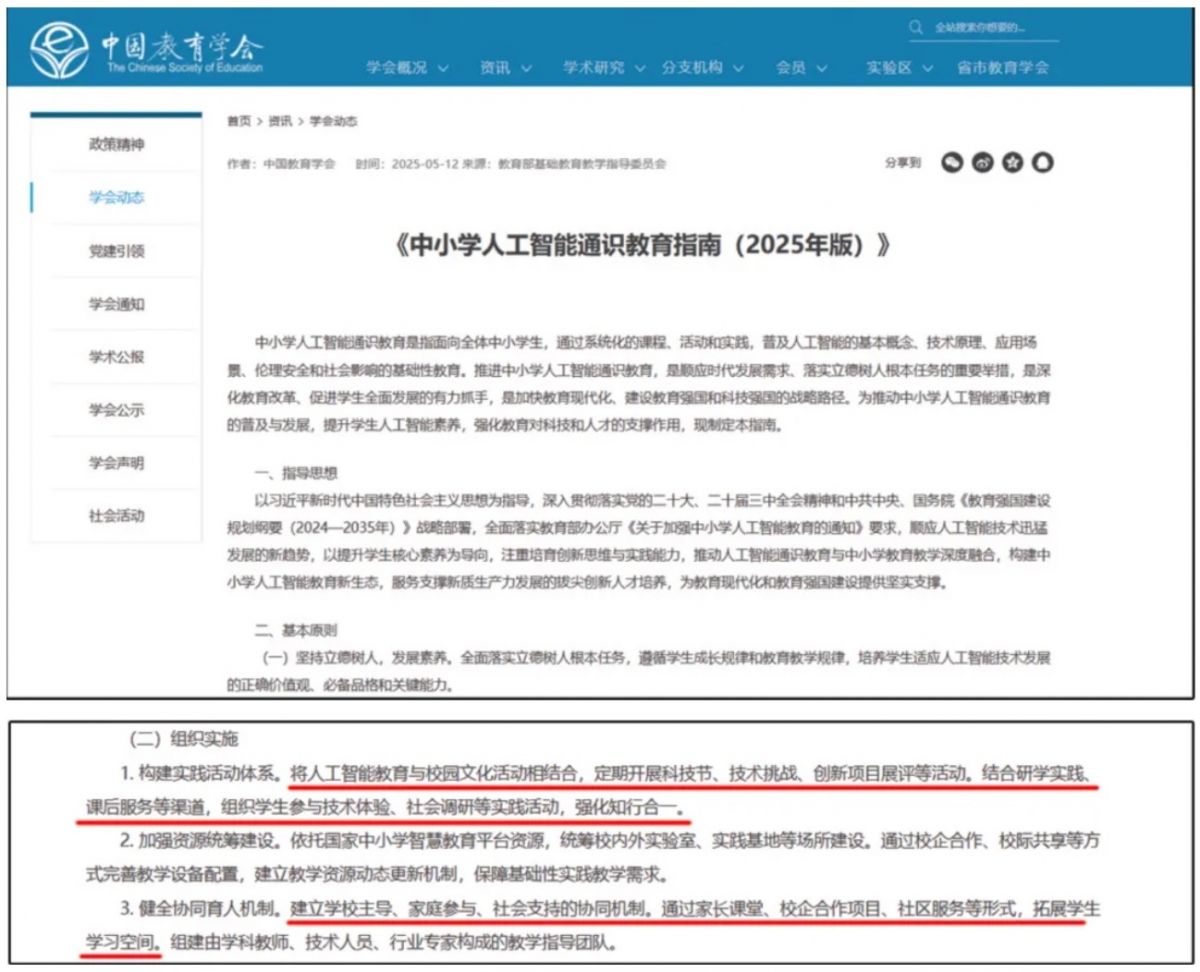Share the article to WeChat
Viewport: 1200px width, 972px height.
pyautogui.click(x=952, y=163)
